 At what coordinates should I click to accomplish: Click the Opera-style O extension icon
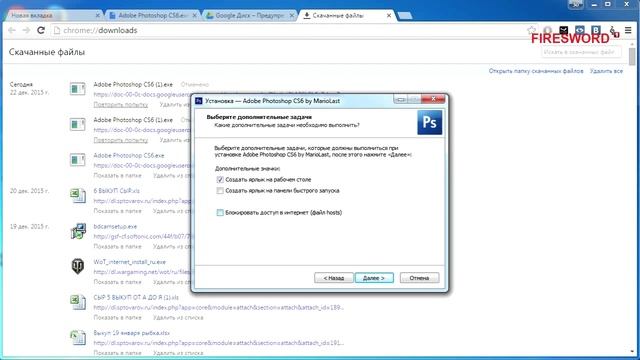point(548,30)
